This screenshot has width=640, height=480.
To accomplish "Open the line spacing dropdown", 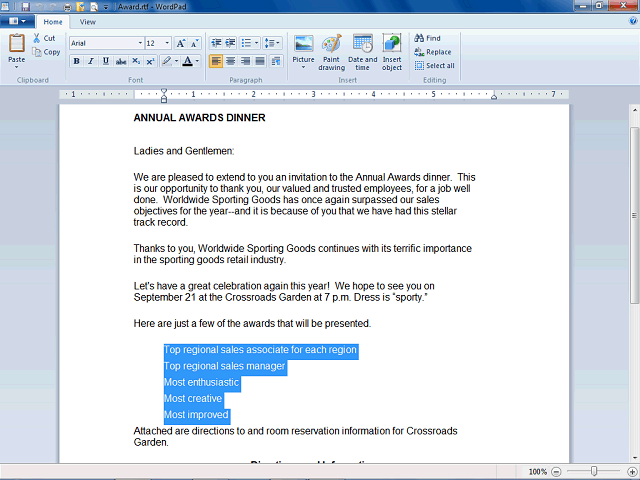I will 272,43.
